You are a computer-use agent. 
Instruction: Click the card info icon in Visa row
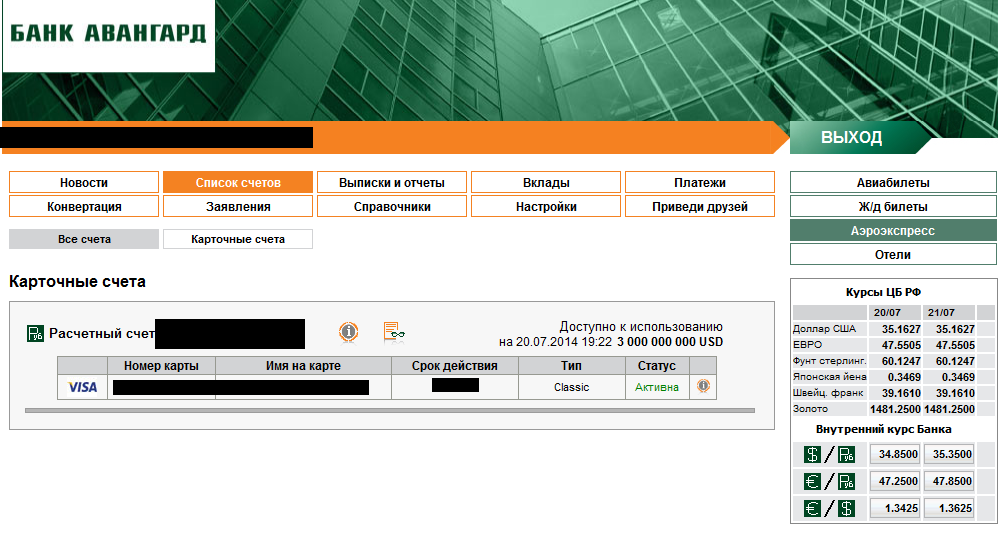[x=703, y=387]
